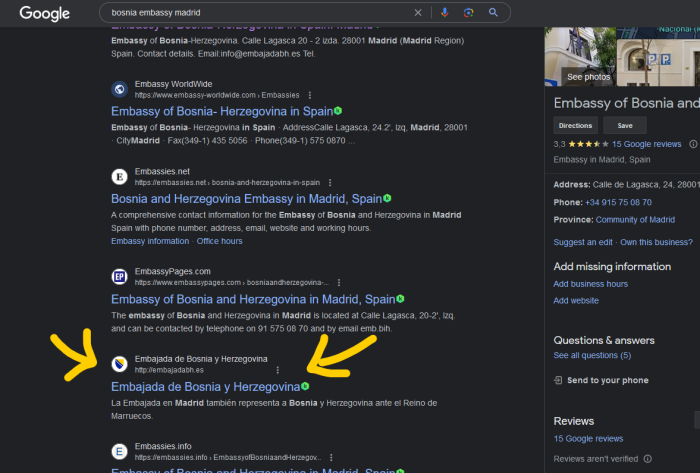Open EmbassyPages Embassy of Bosnia and Herzegovina link
The image size is (700, 473).
pos(253,299)
